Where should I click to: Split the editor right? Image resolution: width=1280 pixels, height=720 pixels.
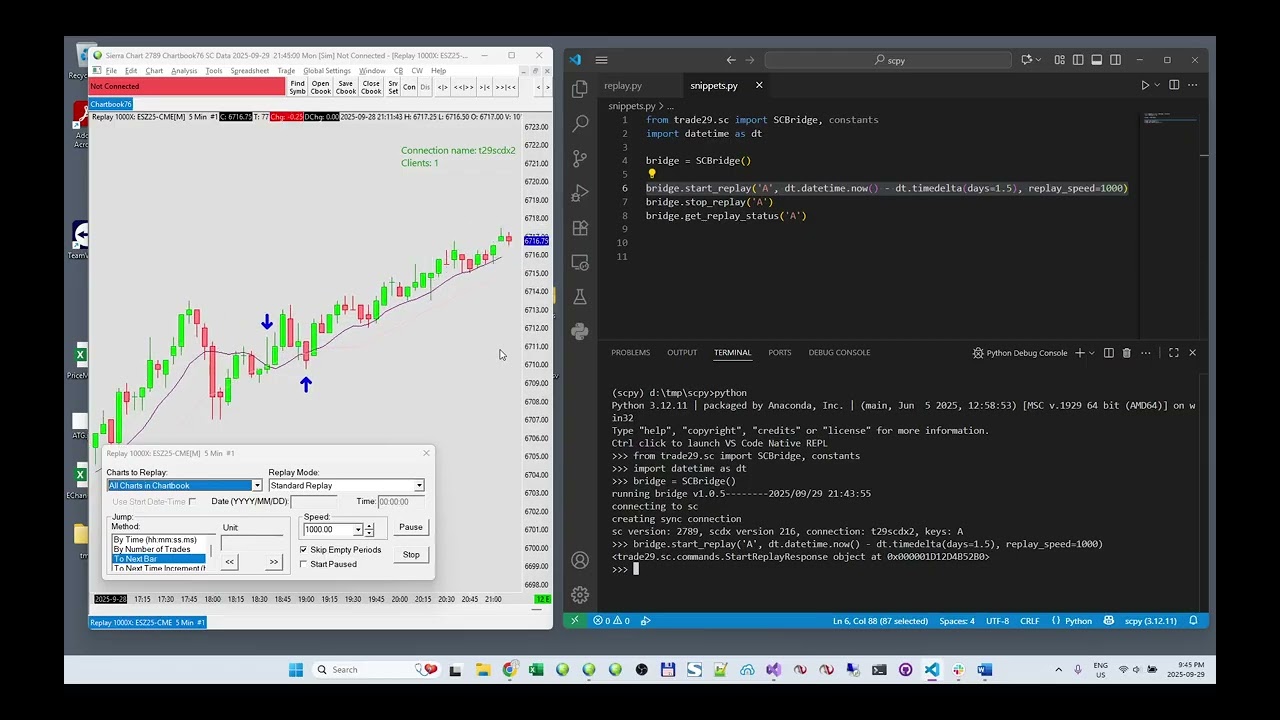pos(1174,86)
